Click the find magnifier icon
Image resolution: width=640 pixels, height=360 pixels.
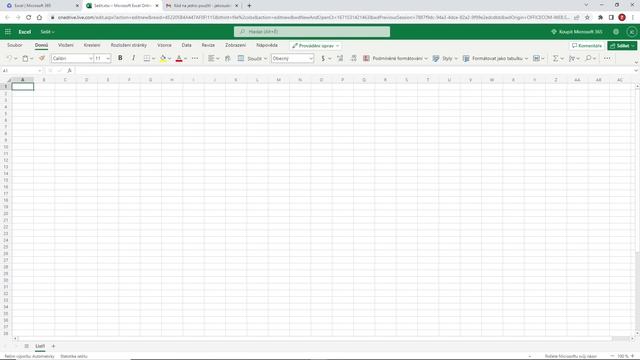pyautogui.click(x=588, y=58)
